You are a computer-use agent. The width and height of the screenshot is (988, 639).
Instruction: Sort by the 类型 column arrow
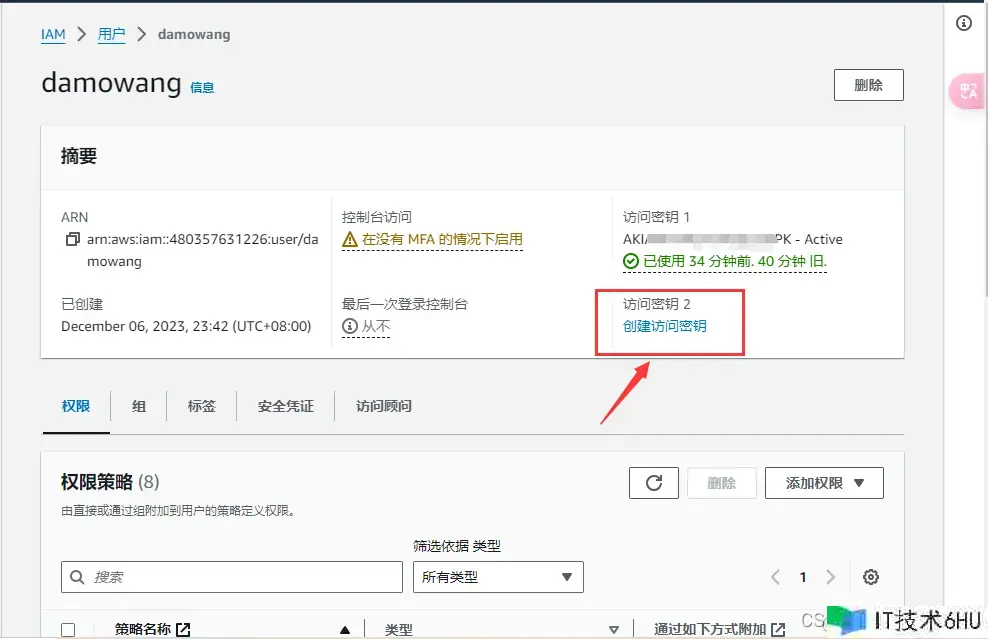(x=614, y=630)
